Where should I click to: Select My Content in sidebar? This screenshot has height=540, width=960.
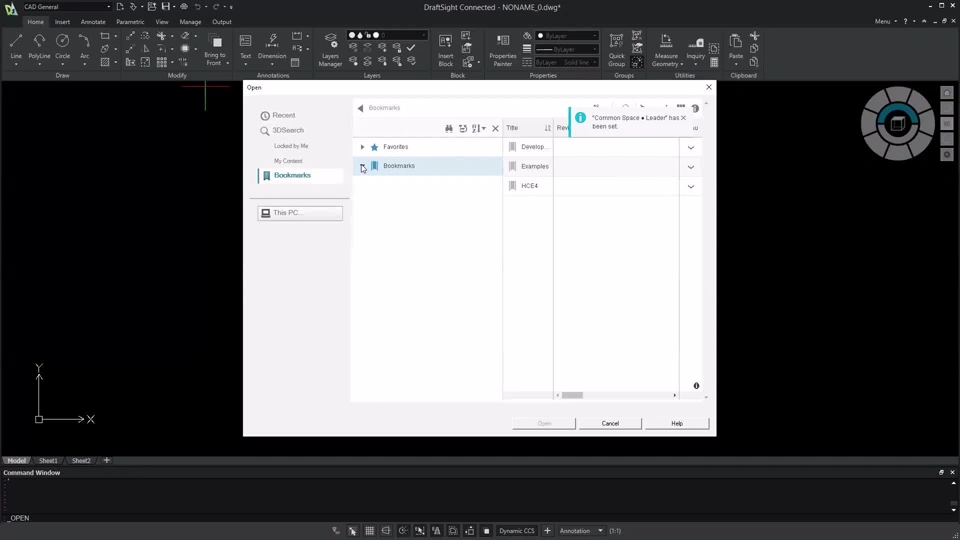coord(288,161)
